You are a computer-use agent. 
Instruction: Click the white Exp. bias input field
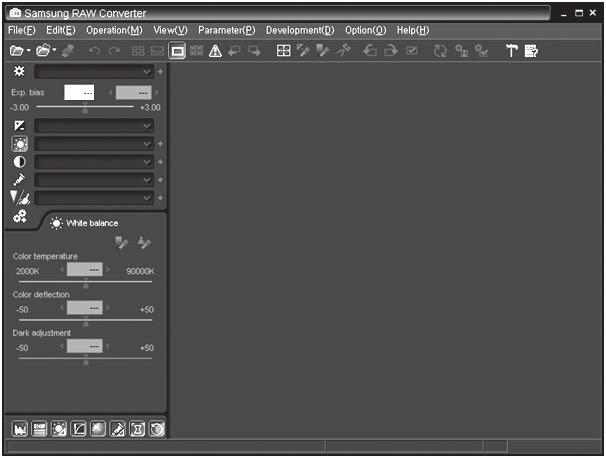point(79,93)
